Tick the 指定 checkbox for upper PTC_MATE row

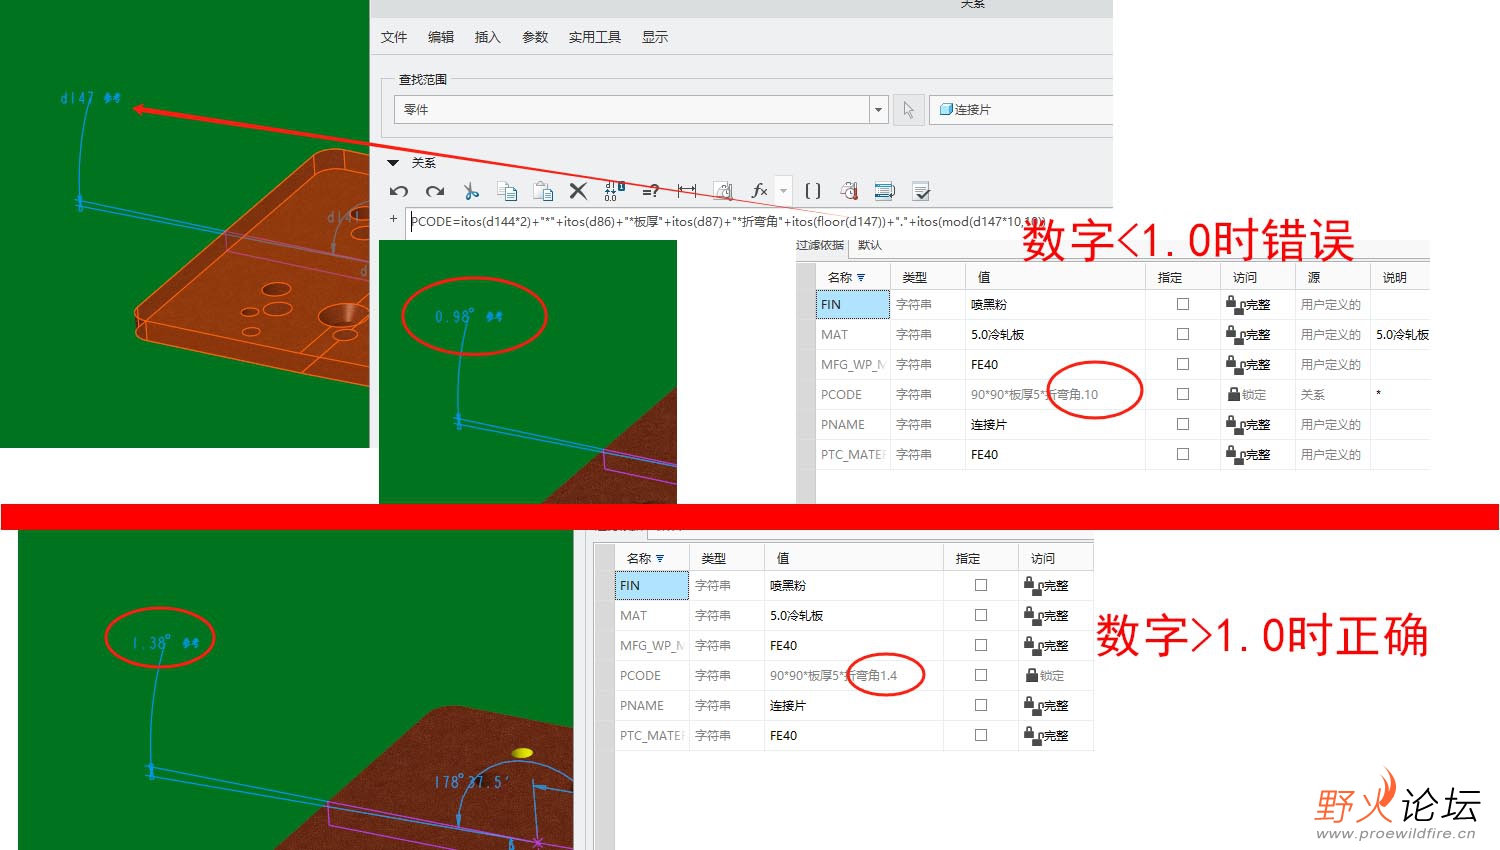click(1183, 454)
